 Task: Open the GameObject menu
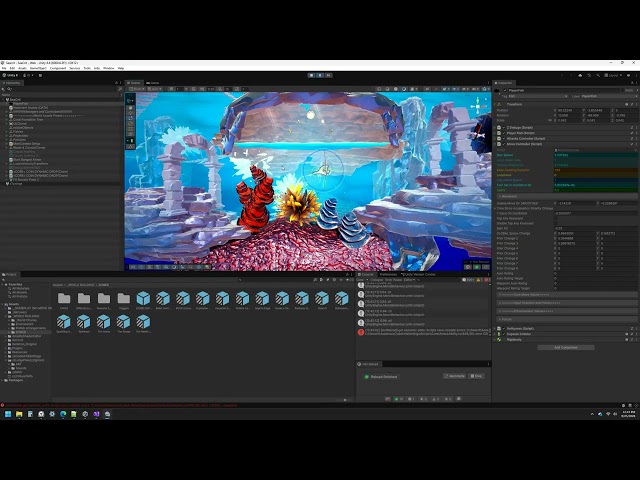click(38, 68)
